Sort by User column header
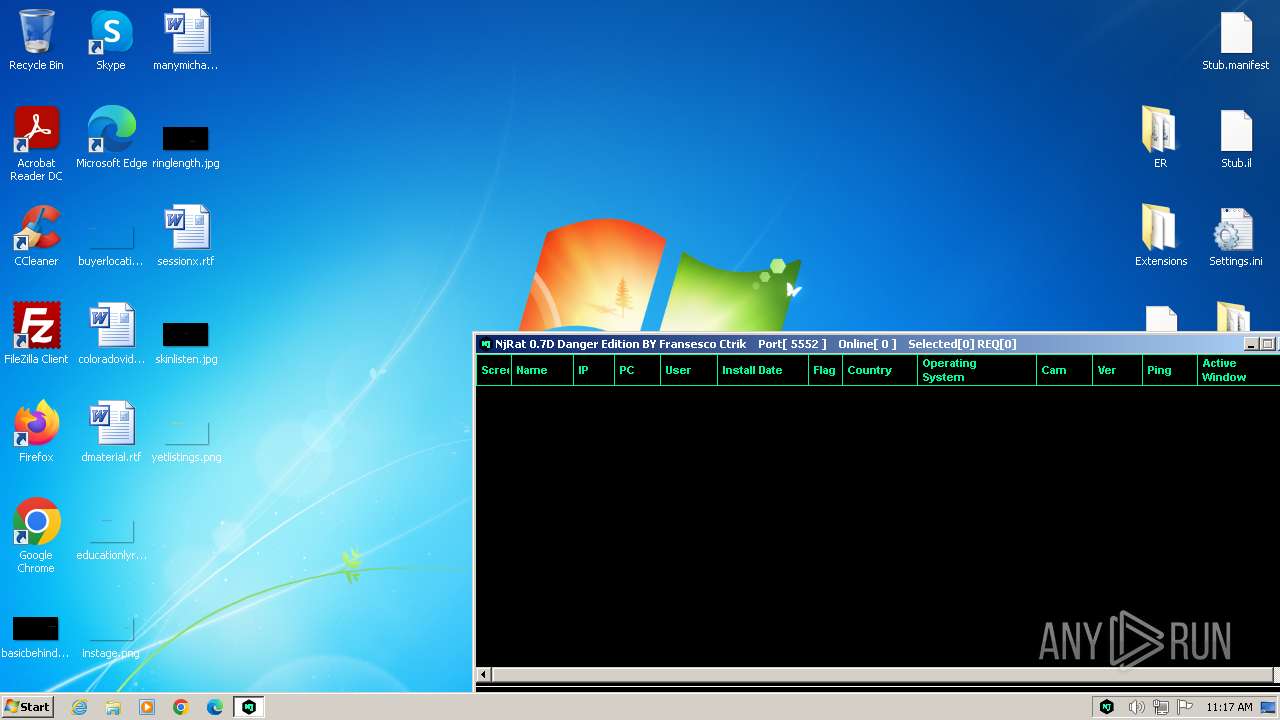Viewport: 1280px width, 720px height. pos(689,370)
